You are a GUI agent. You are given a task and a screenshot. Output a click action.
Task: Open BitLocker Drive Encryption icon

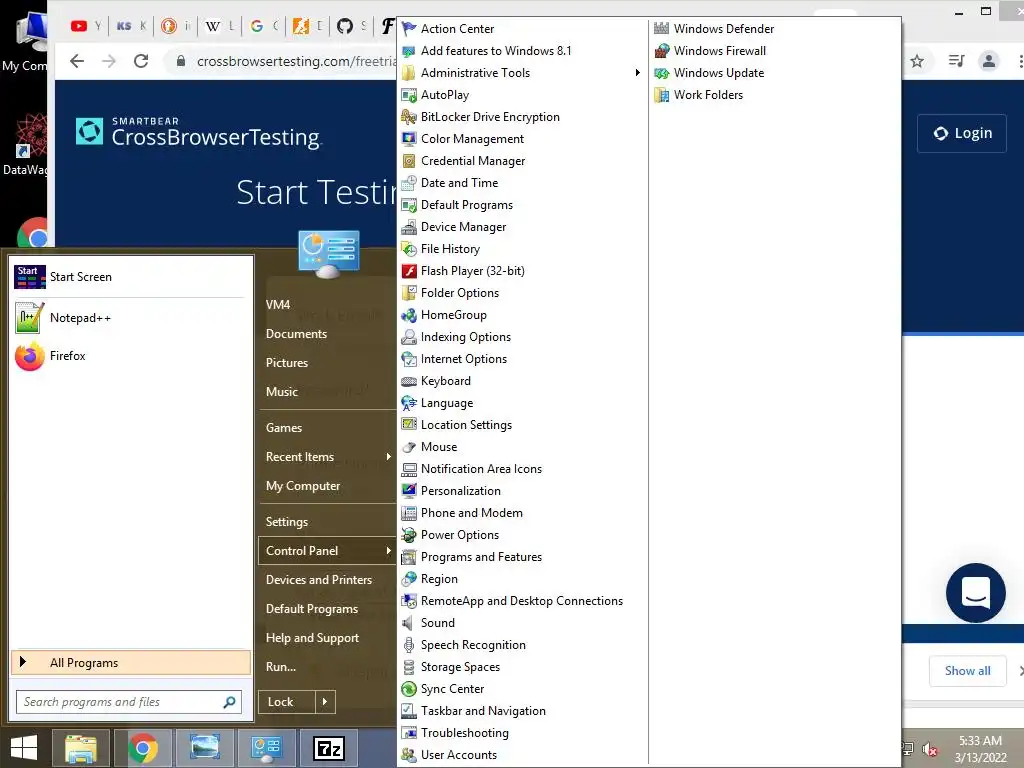pos(409,117)
